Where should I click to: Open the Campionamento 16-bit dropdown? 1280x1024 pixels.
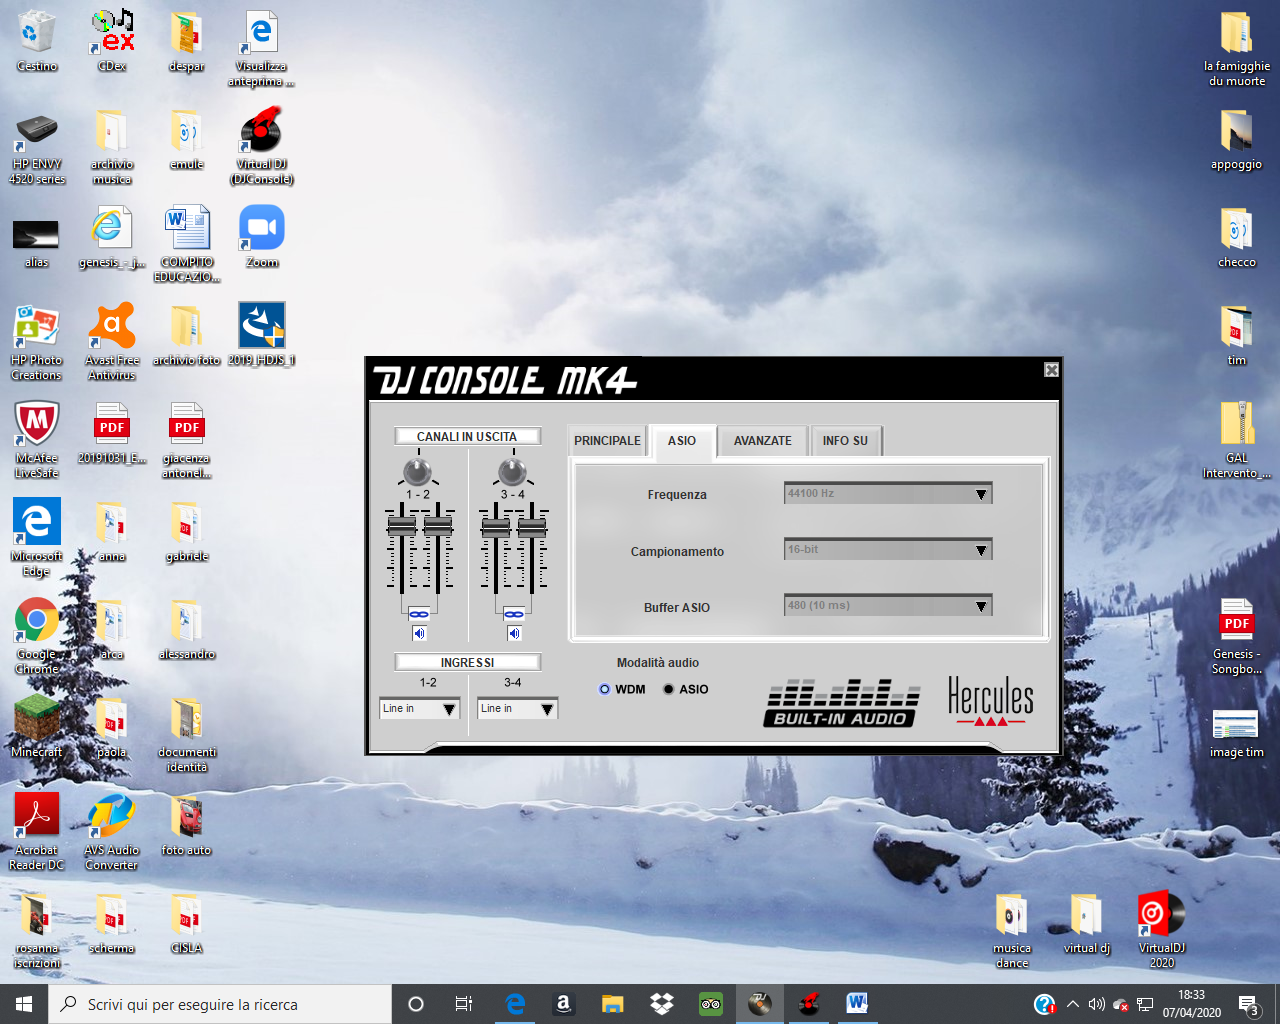coord(888,550)
